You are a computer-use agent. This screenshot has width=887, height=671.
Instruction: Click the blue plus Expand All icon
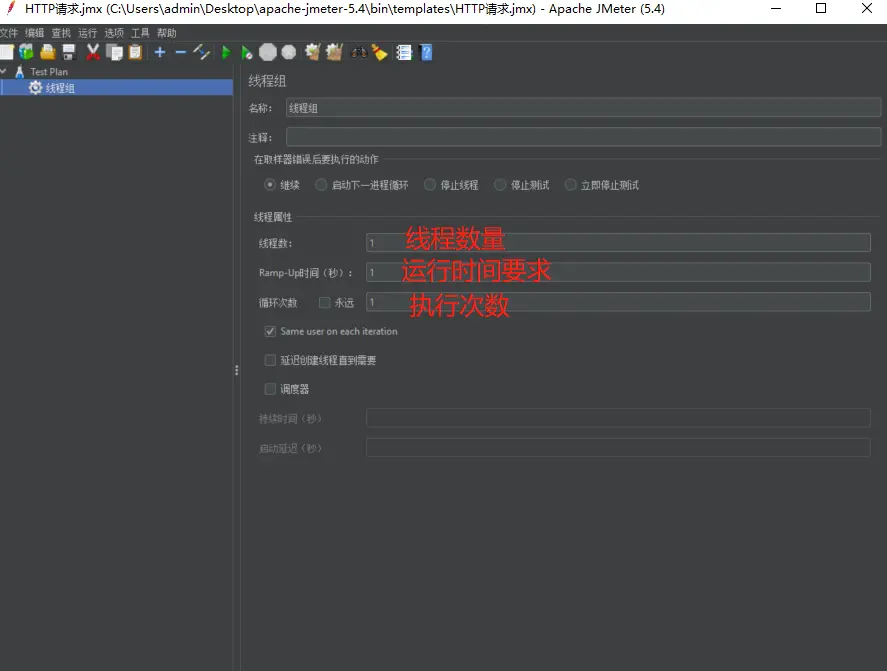point(160,52)
